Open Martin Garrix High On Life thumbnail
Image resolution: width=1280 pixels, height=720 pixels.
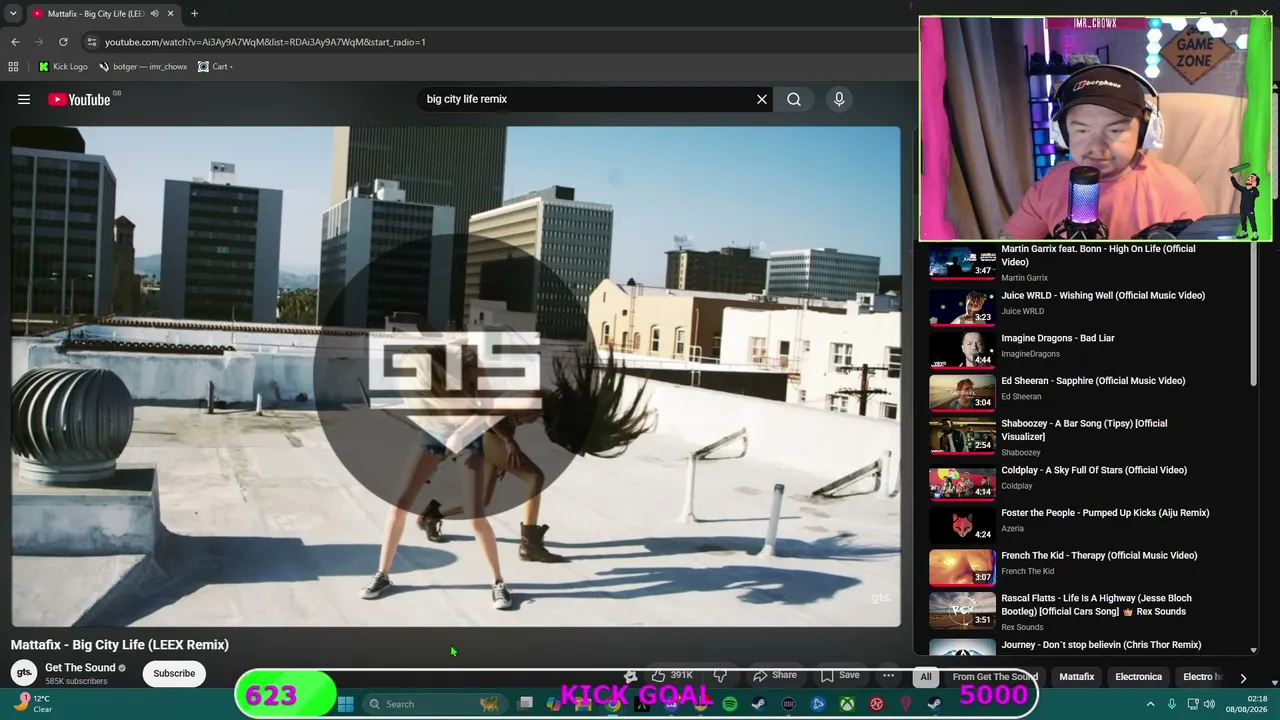[962, 261]
